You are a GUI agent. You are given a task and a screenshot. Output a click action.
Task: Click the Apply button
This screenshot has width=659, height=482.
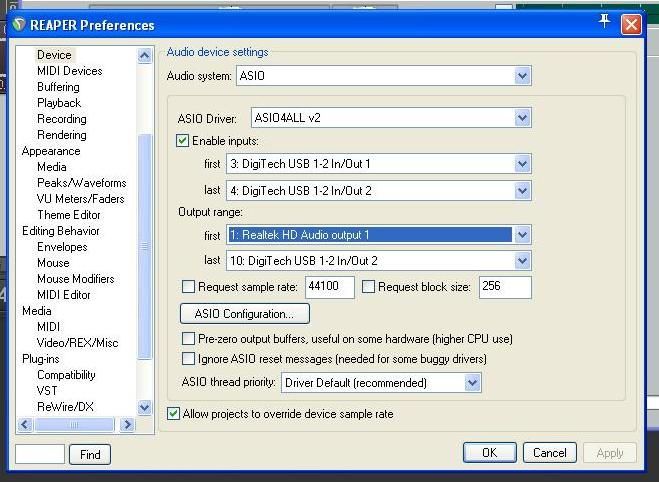tap(610, 453)
